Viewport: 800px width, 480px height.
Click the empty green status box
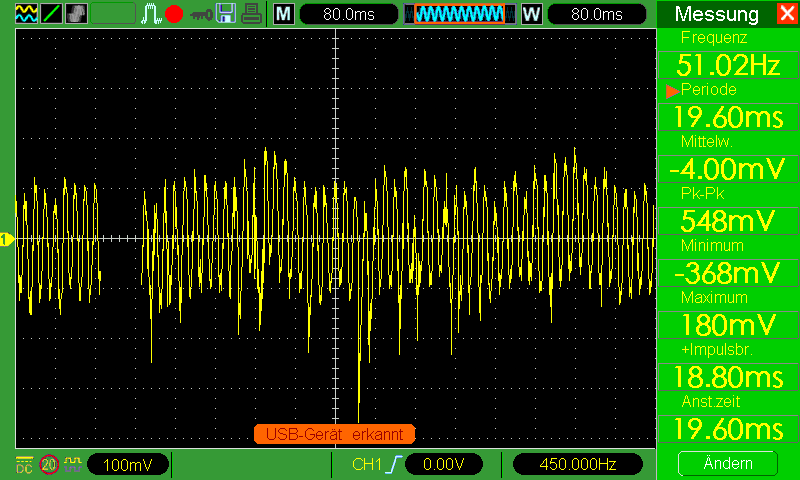(113, 14)
